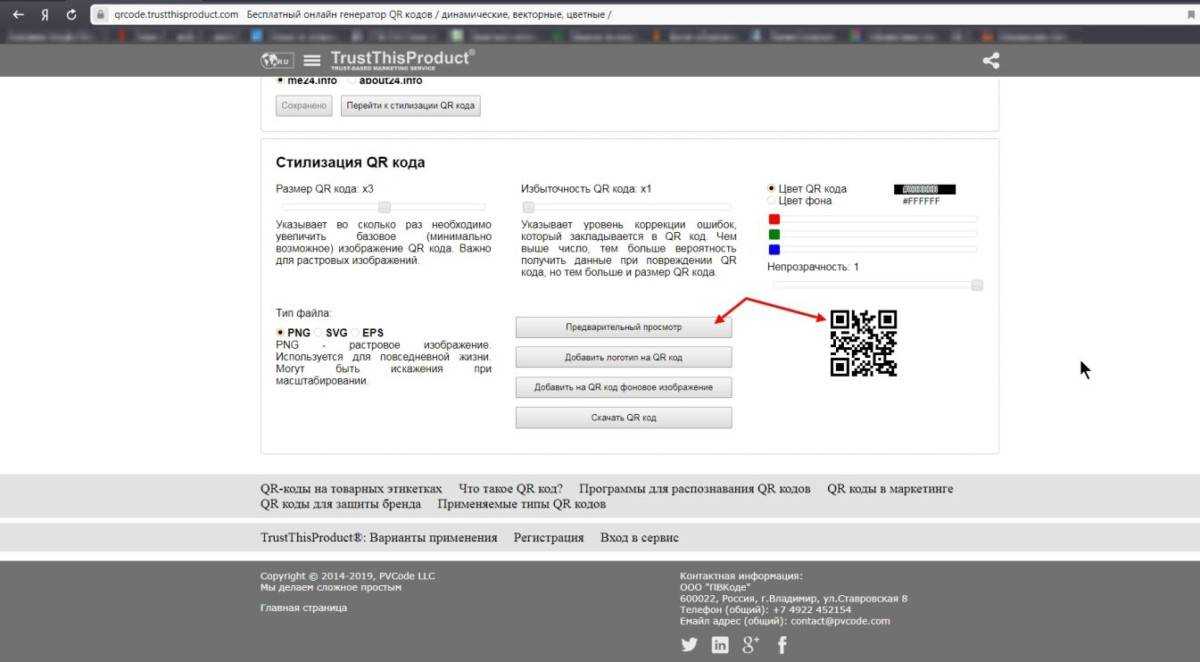The image size is (1200, 662).
Task: Open the Twitter icon in the footer
Action: (689, 645)
